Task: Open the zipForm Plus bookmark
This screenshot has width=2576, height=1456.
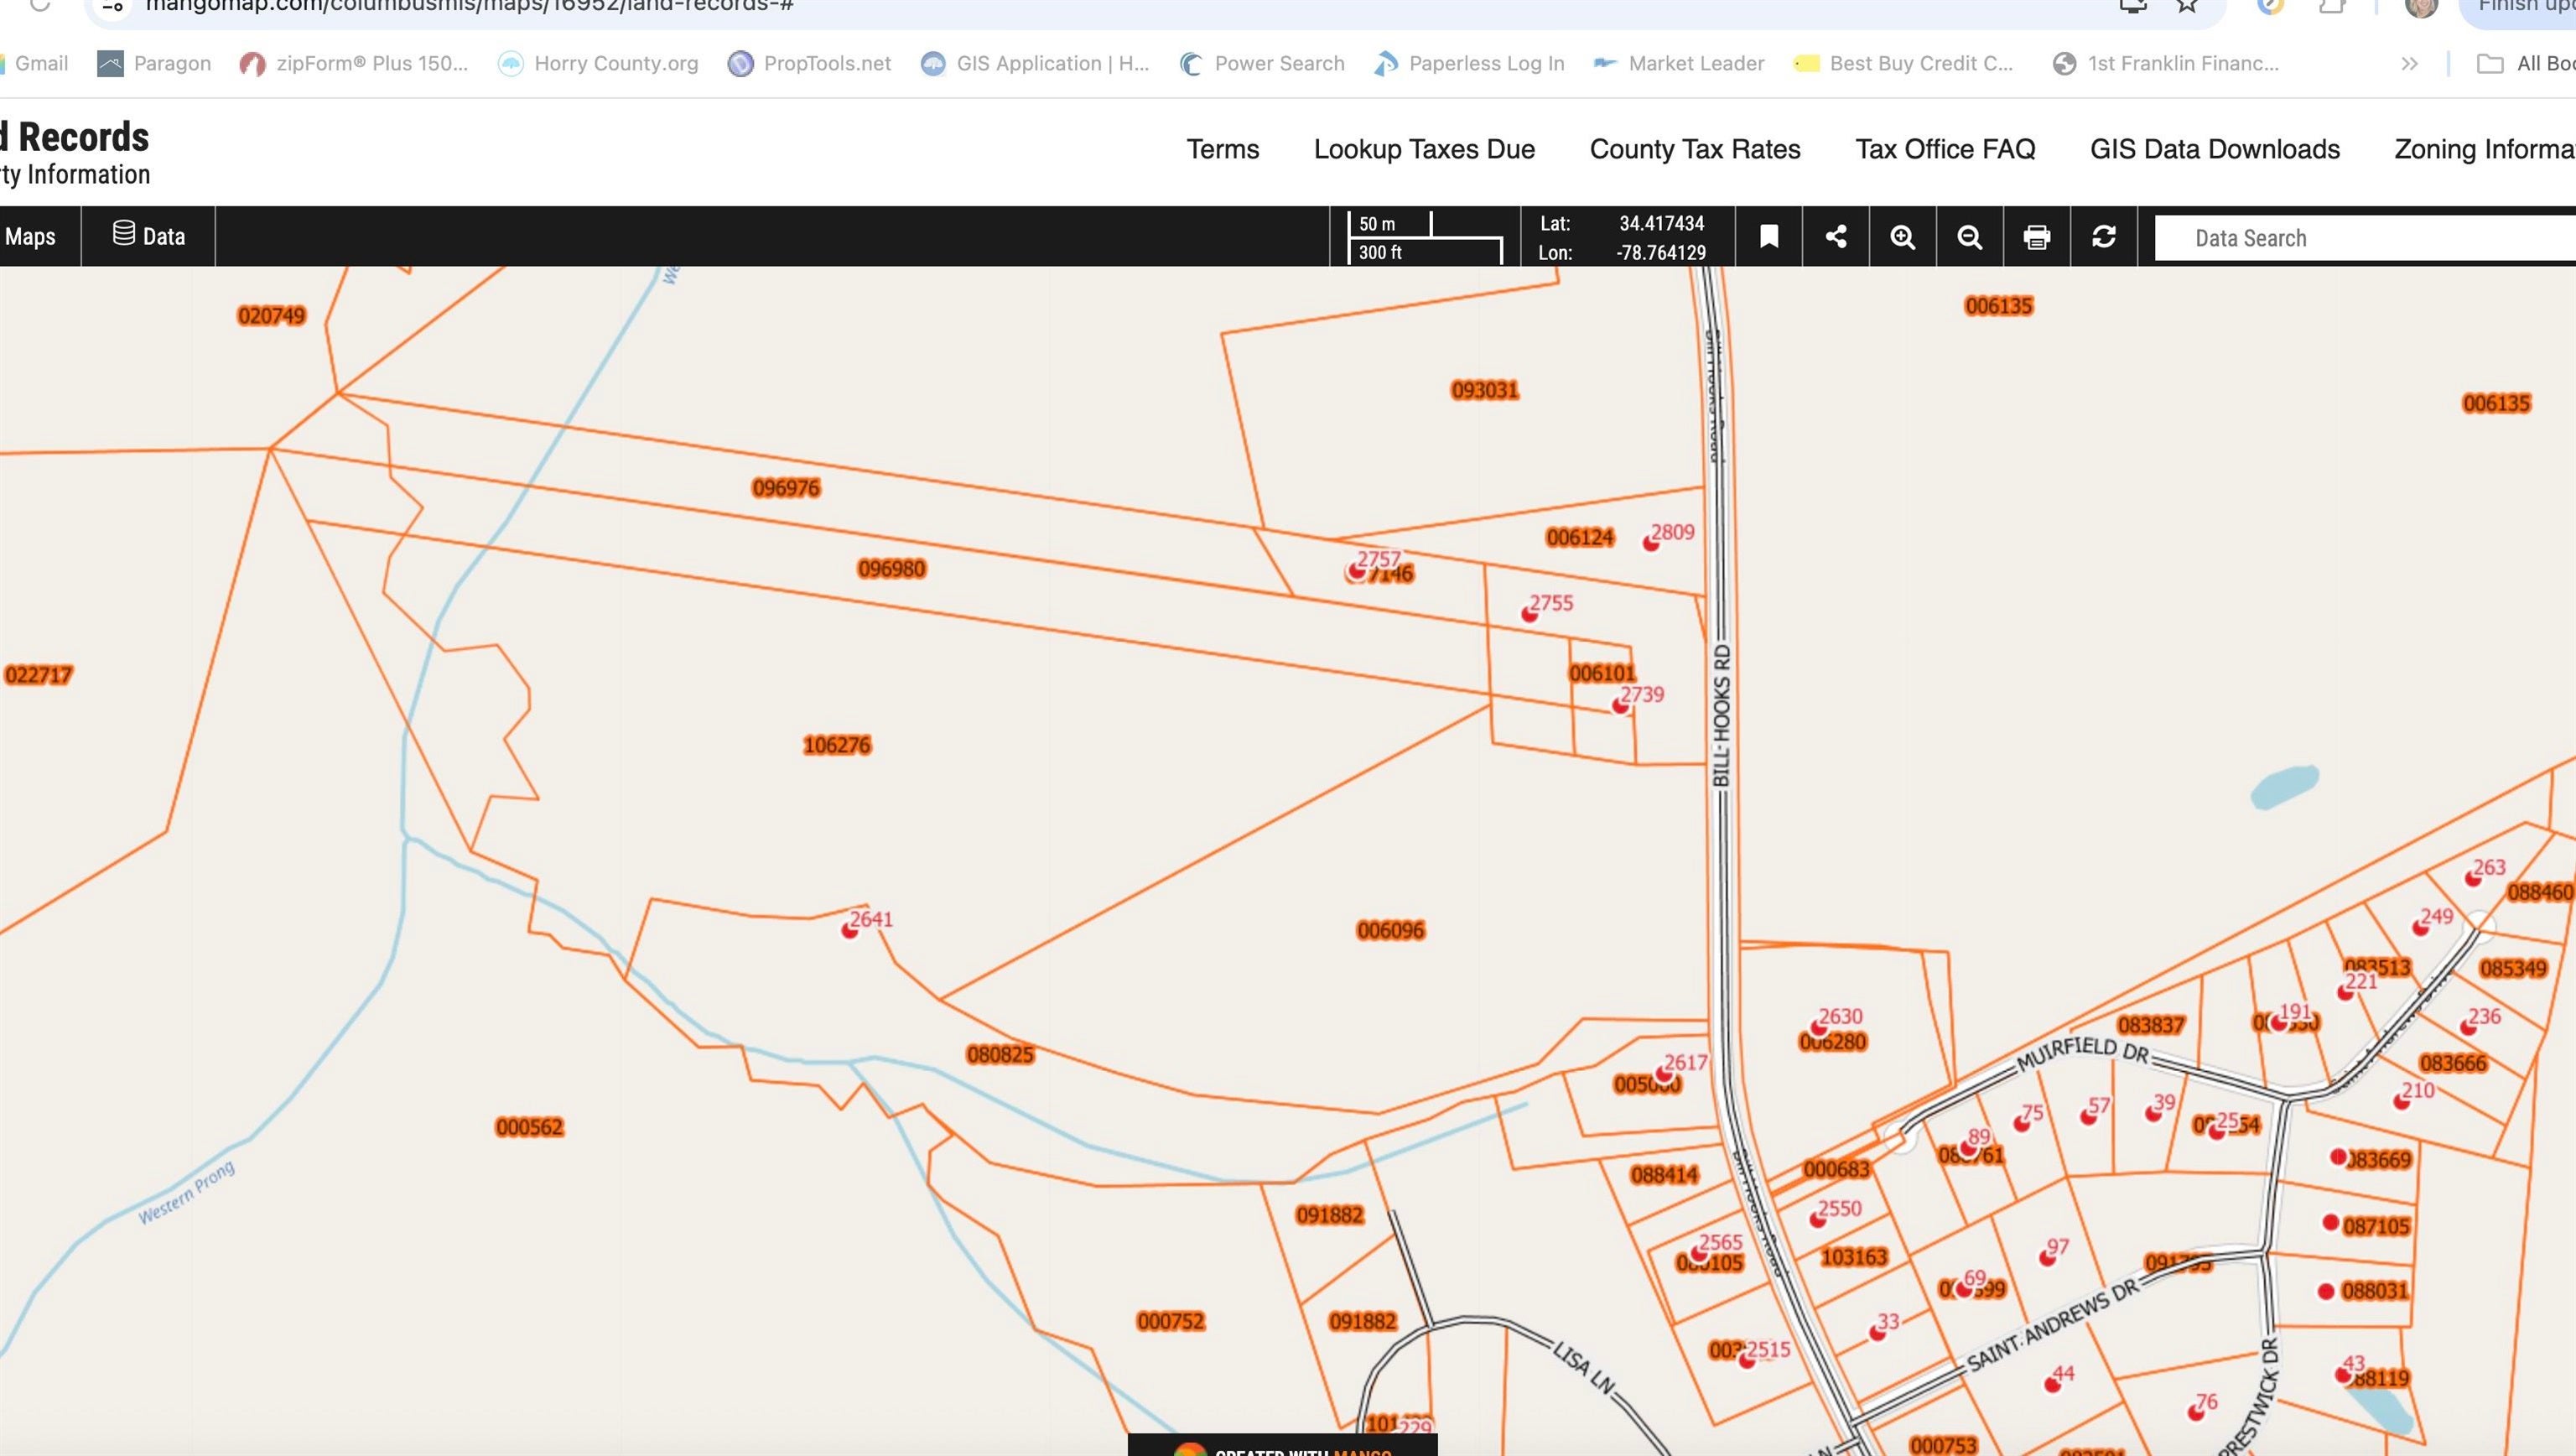Action: click(x=354, y=64)
